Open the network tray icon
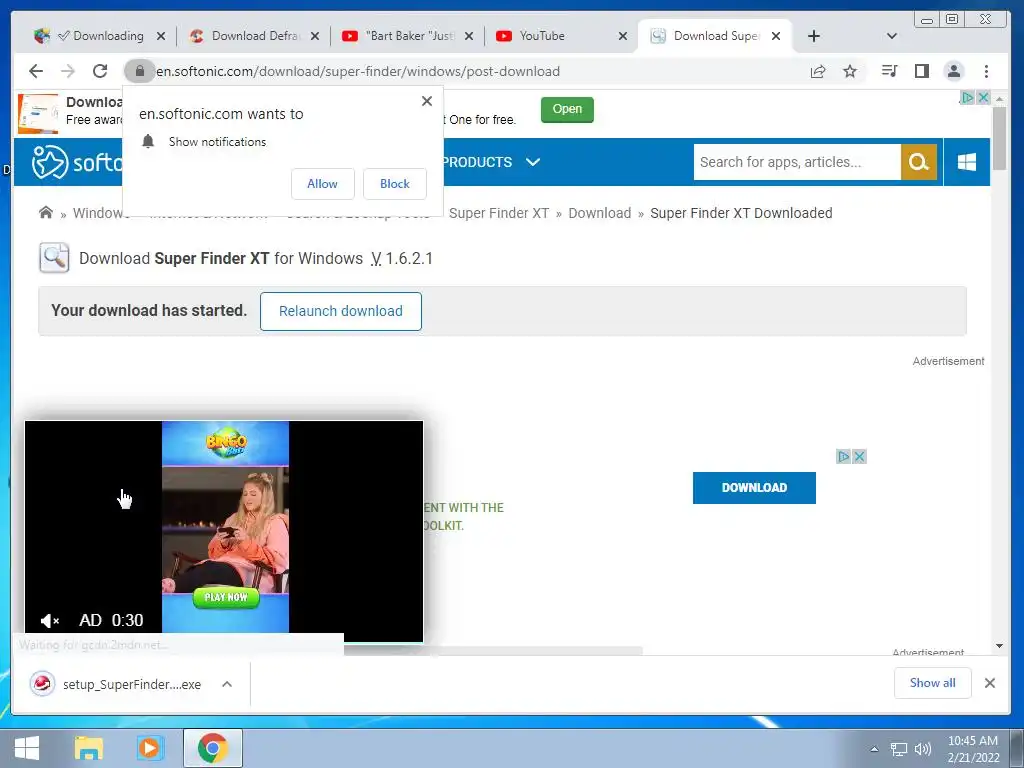Image resolution: width=1024 pixels, height=768 pixels. tap(899, 749)
